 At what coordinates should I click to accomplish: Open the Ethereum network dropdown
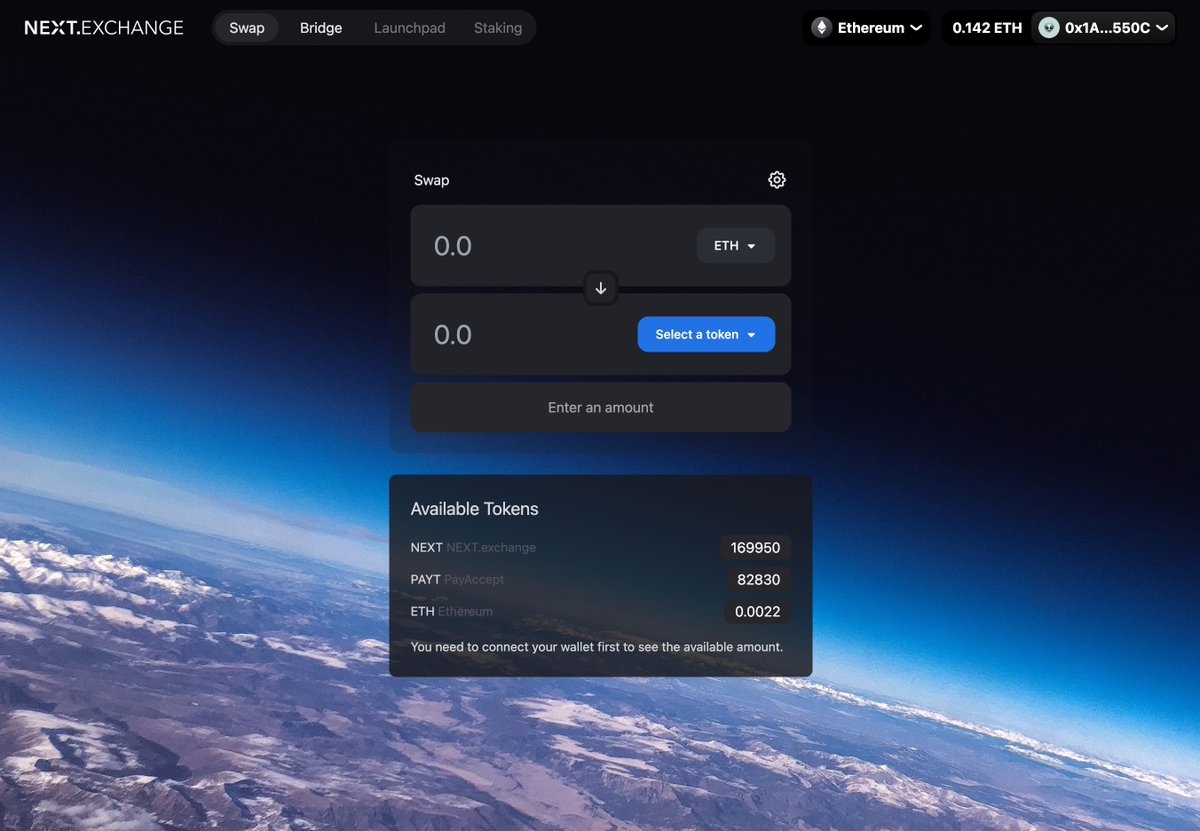click(x=866, y=28)
